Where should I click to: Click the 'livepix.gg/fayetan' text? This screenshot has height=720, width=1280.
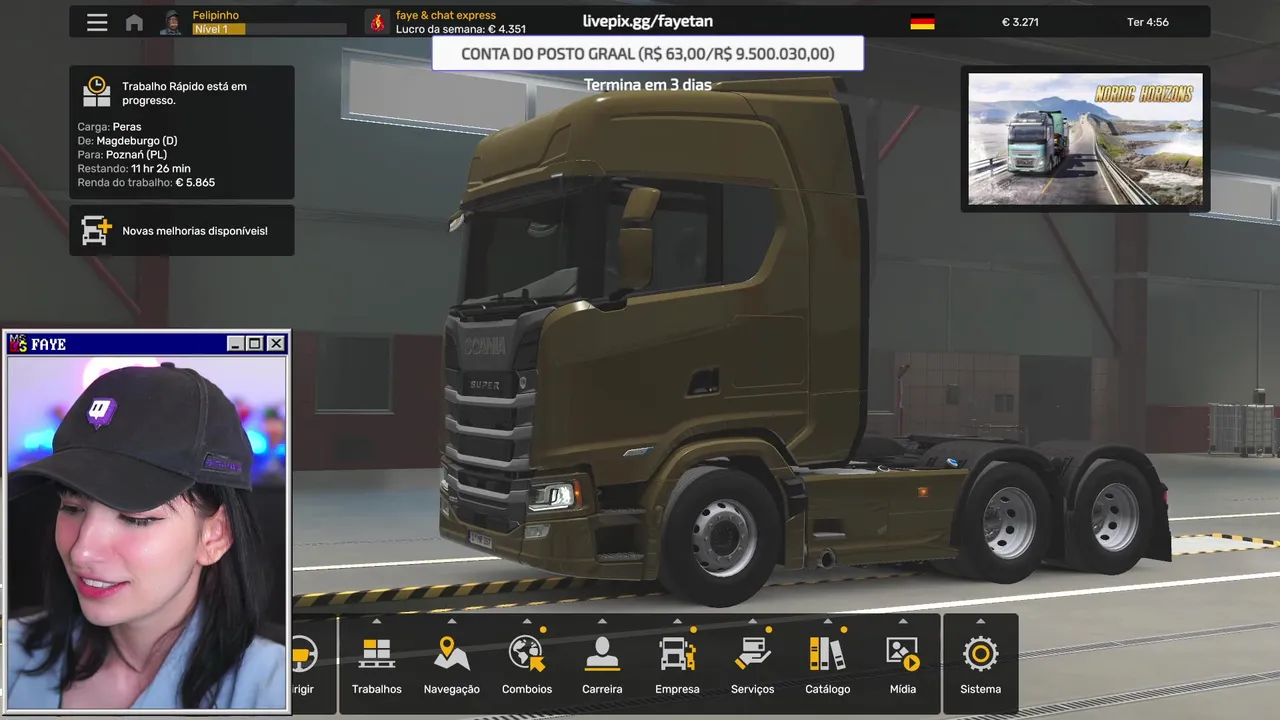point(648,21)
